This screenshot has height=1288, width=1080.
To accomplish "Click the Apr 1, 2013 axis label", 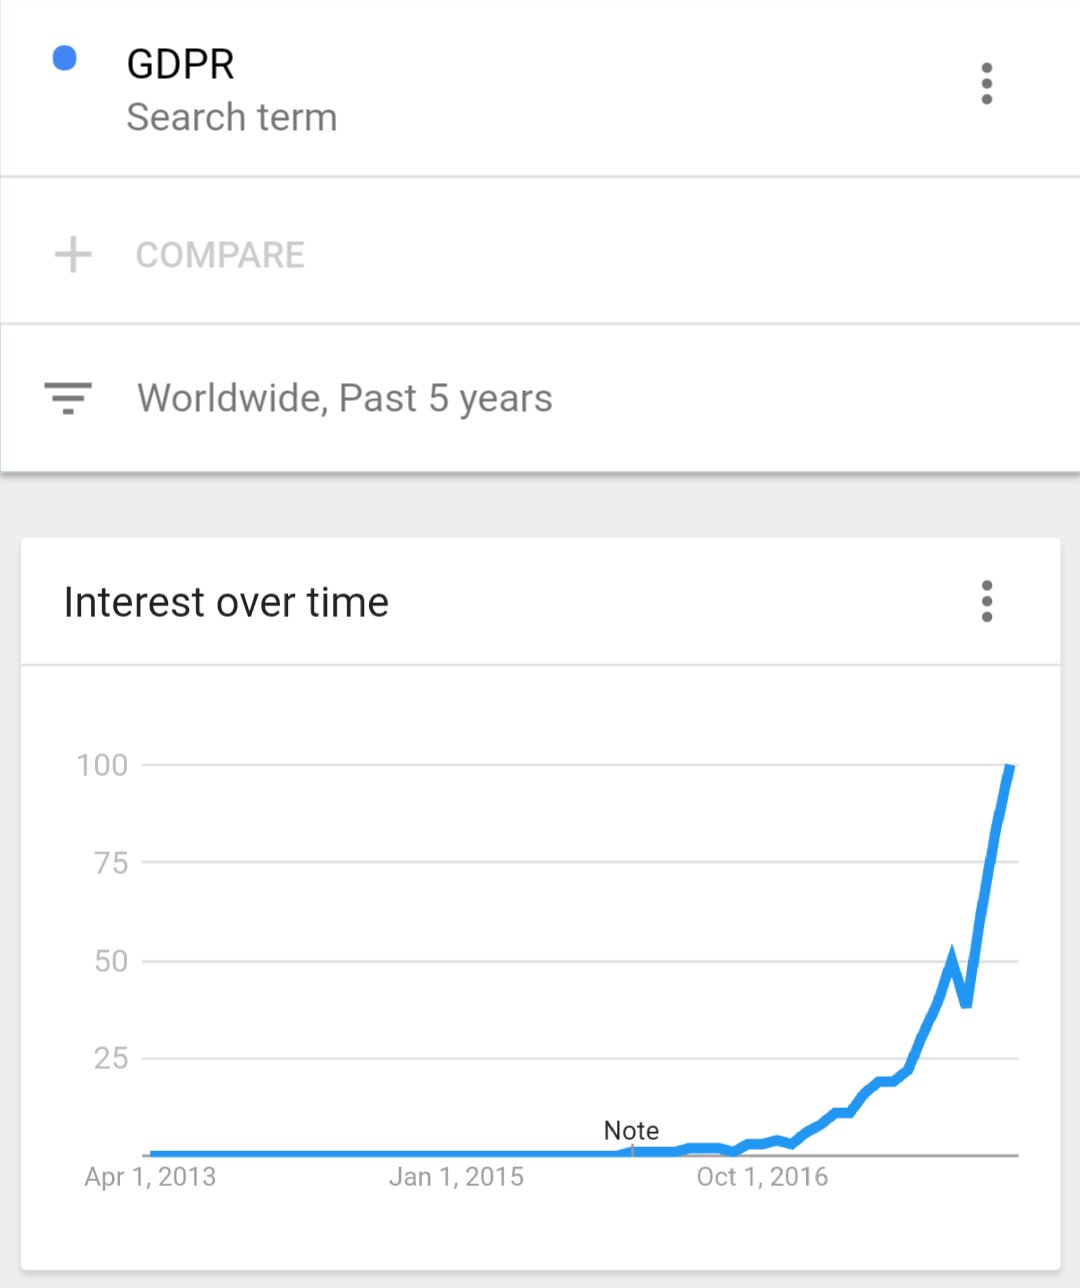I will pos(150,1177).
